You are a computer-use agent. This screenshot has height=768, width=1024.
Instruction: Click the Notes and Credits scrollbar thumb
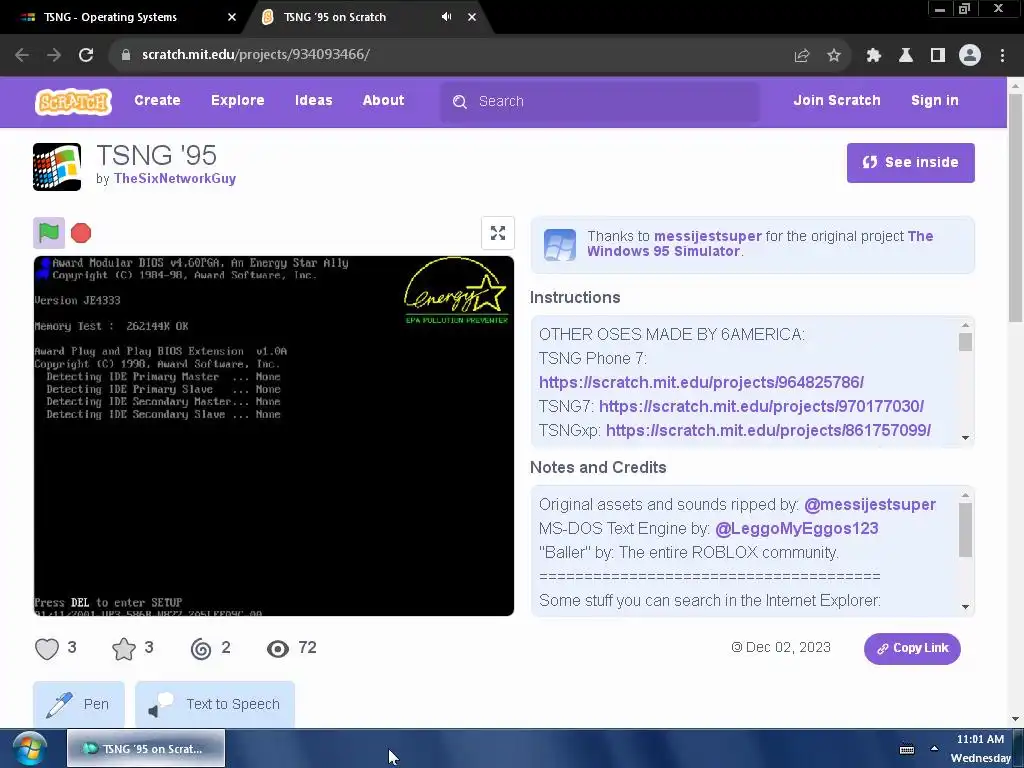pyautogui.click(x=965, y=530)
